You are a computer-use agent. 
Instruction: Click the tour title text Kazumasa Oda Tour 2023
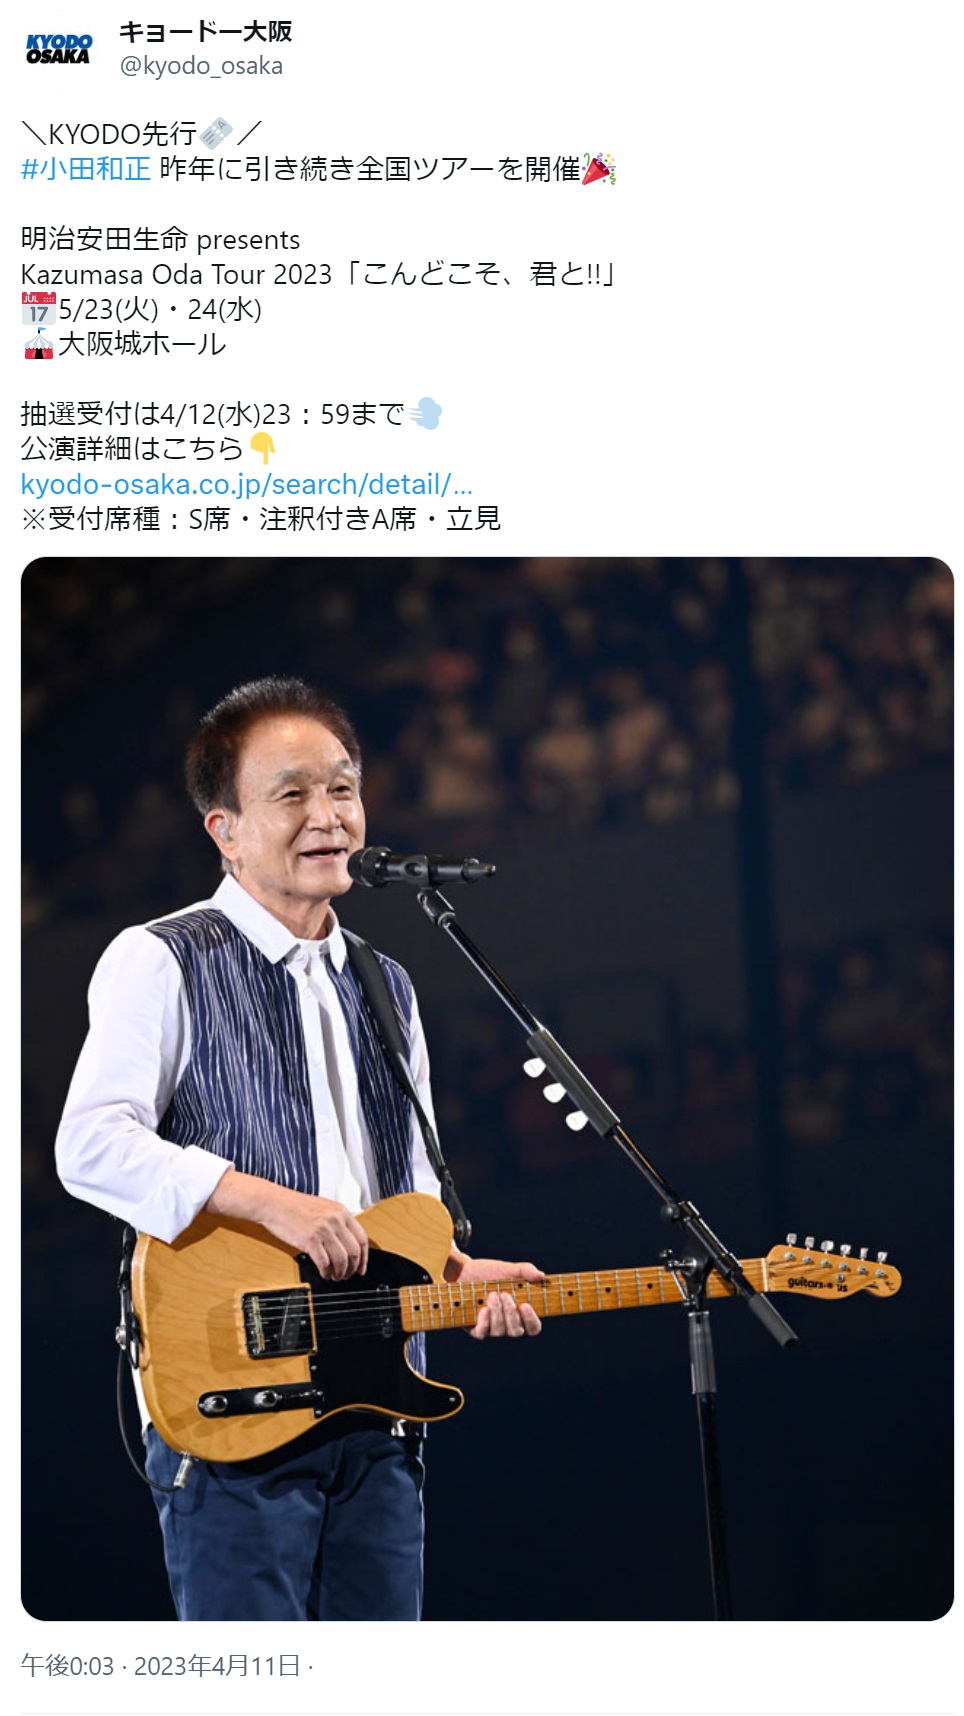click(x=176, y=274)
